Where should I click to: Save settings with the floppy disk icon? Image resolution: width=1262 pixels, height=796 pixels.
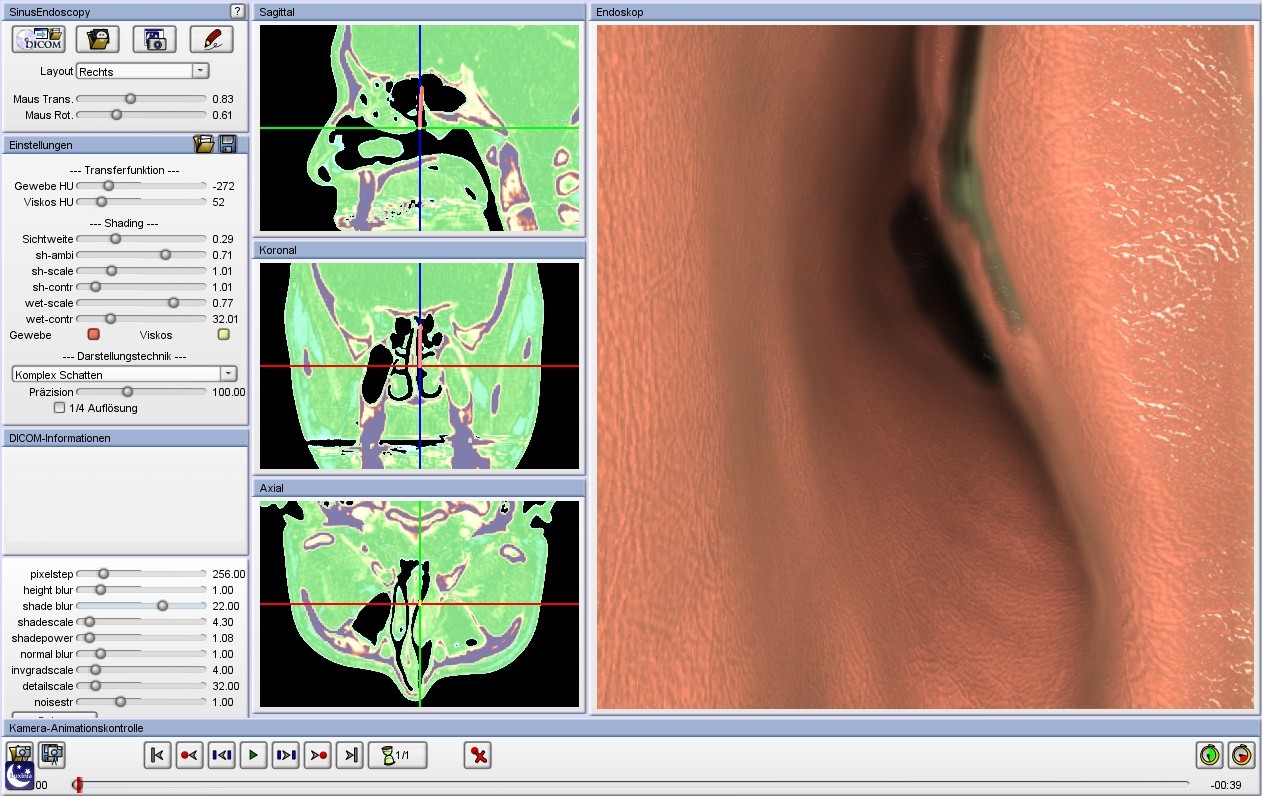[228, 145]
